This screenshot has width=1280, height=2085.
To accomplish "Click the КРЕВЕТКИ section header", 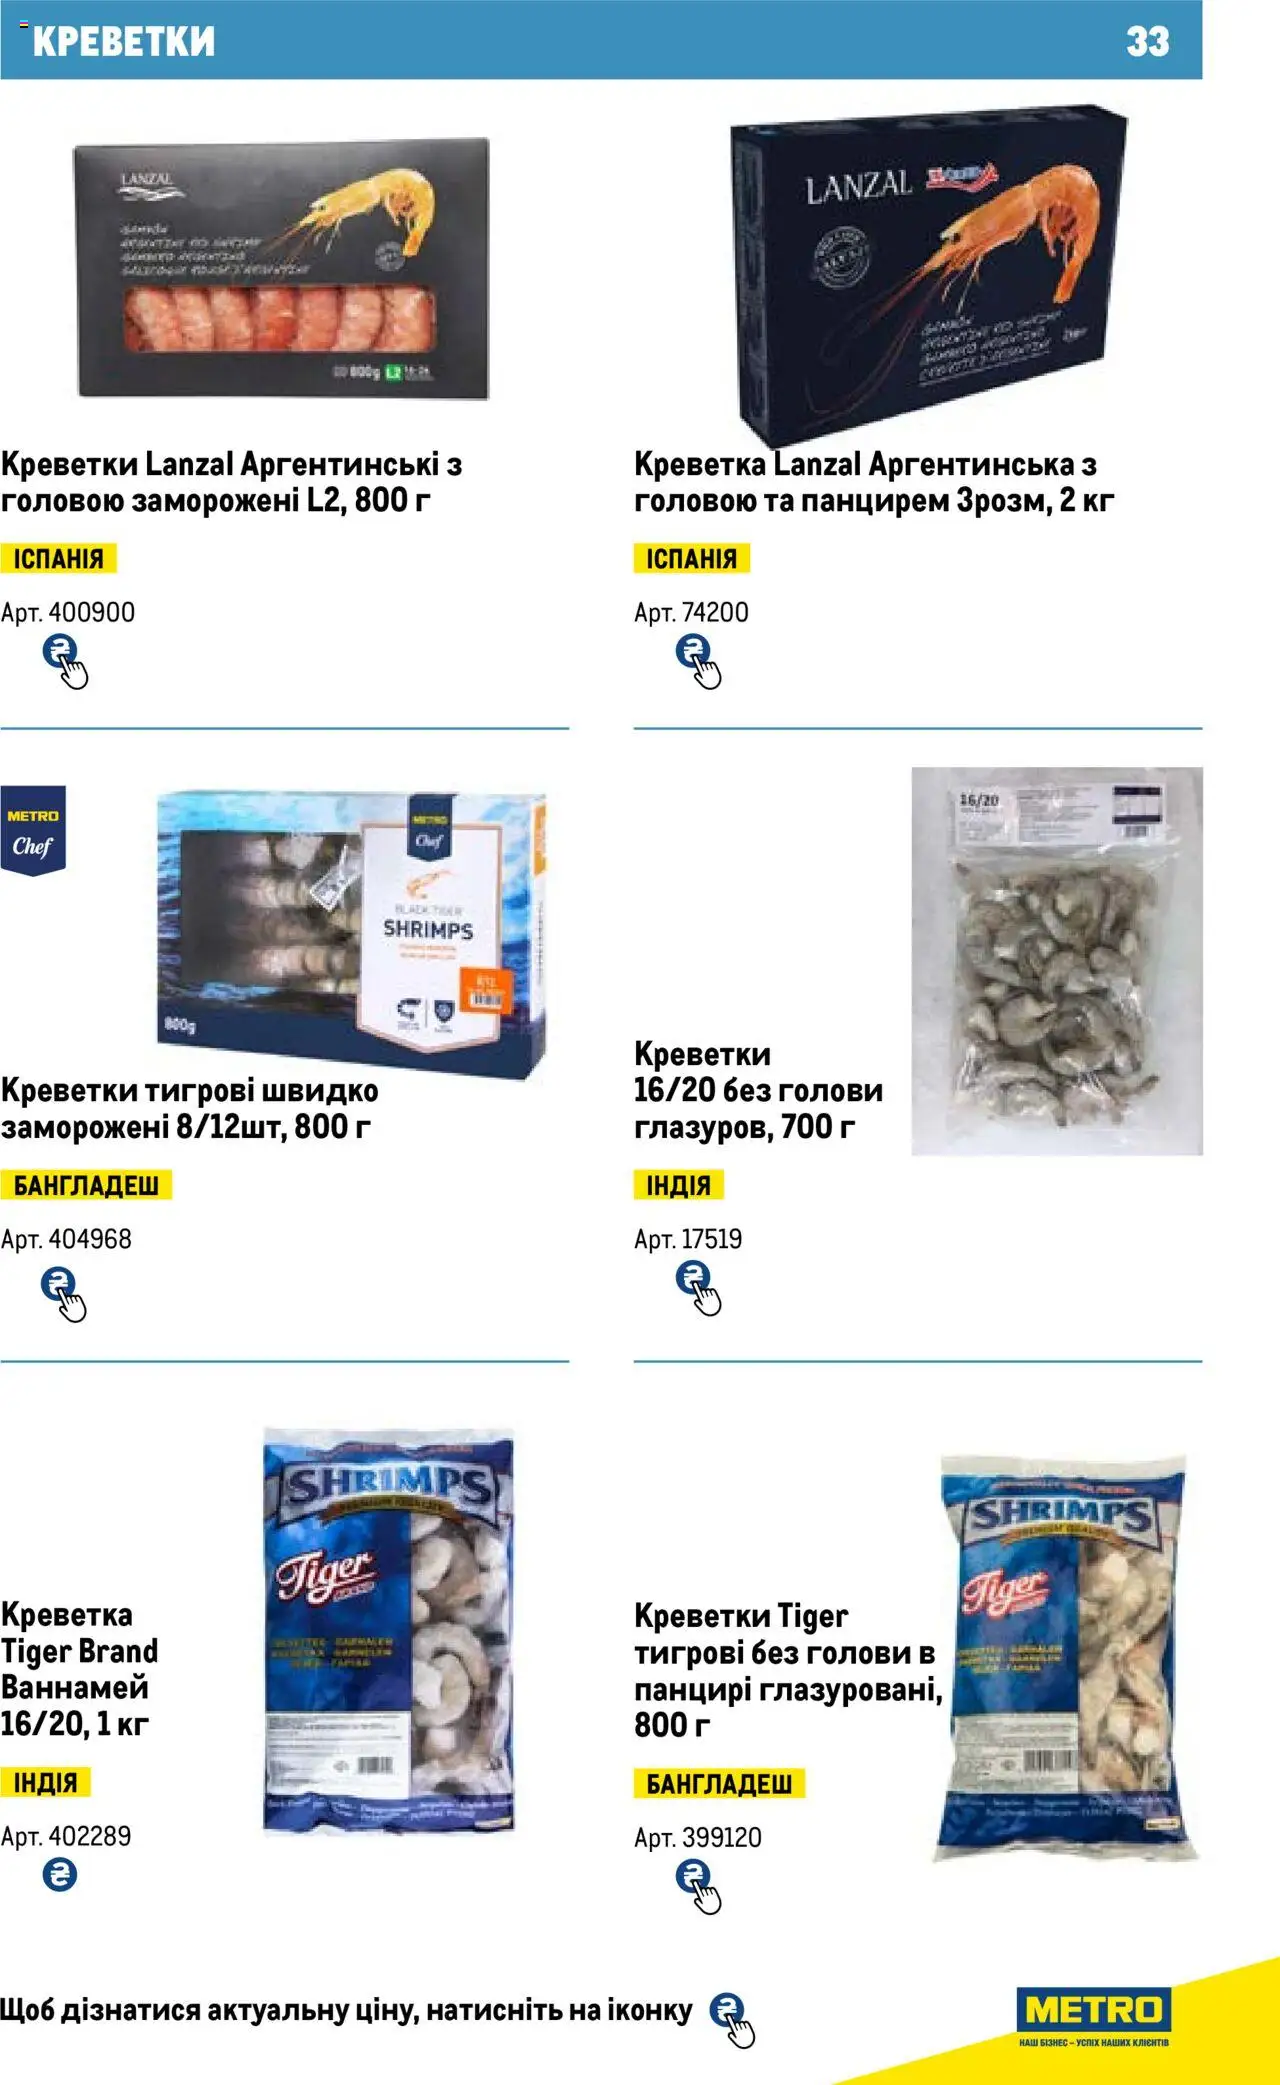I will (124, 41).
